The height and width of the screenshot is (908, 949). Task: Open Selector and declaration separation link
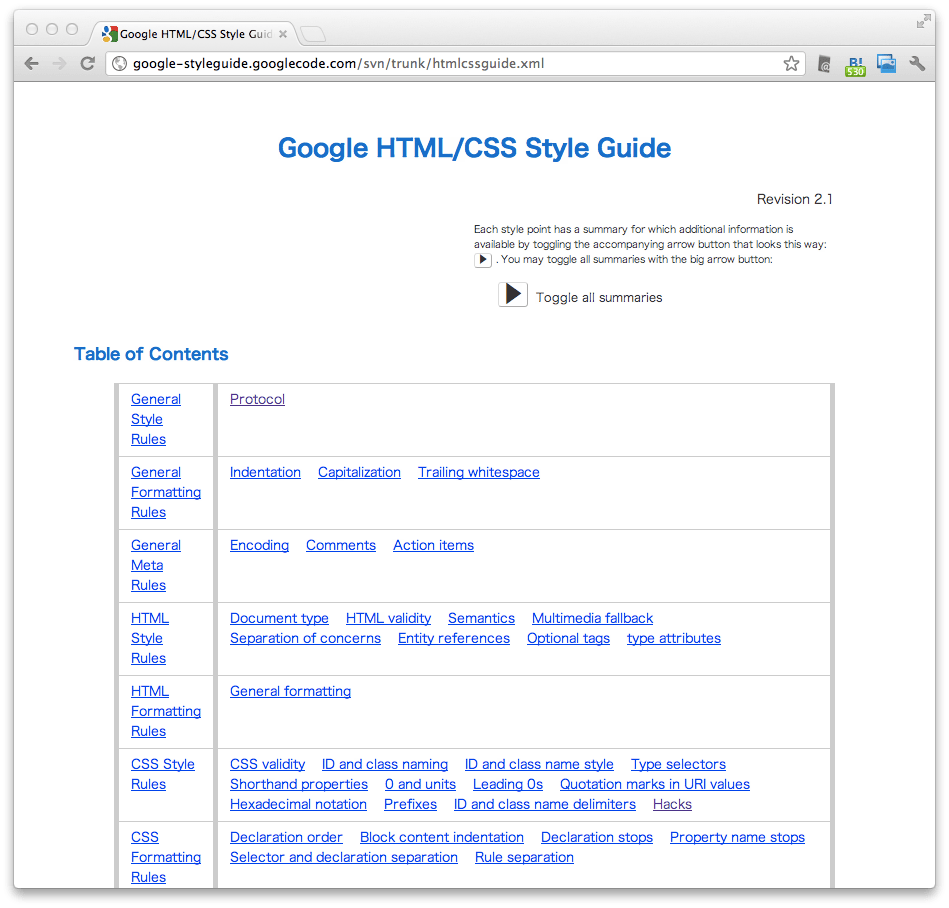pyautogui.click(x=344, y=857)
